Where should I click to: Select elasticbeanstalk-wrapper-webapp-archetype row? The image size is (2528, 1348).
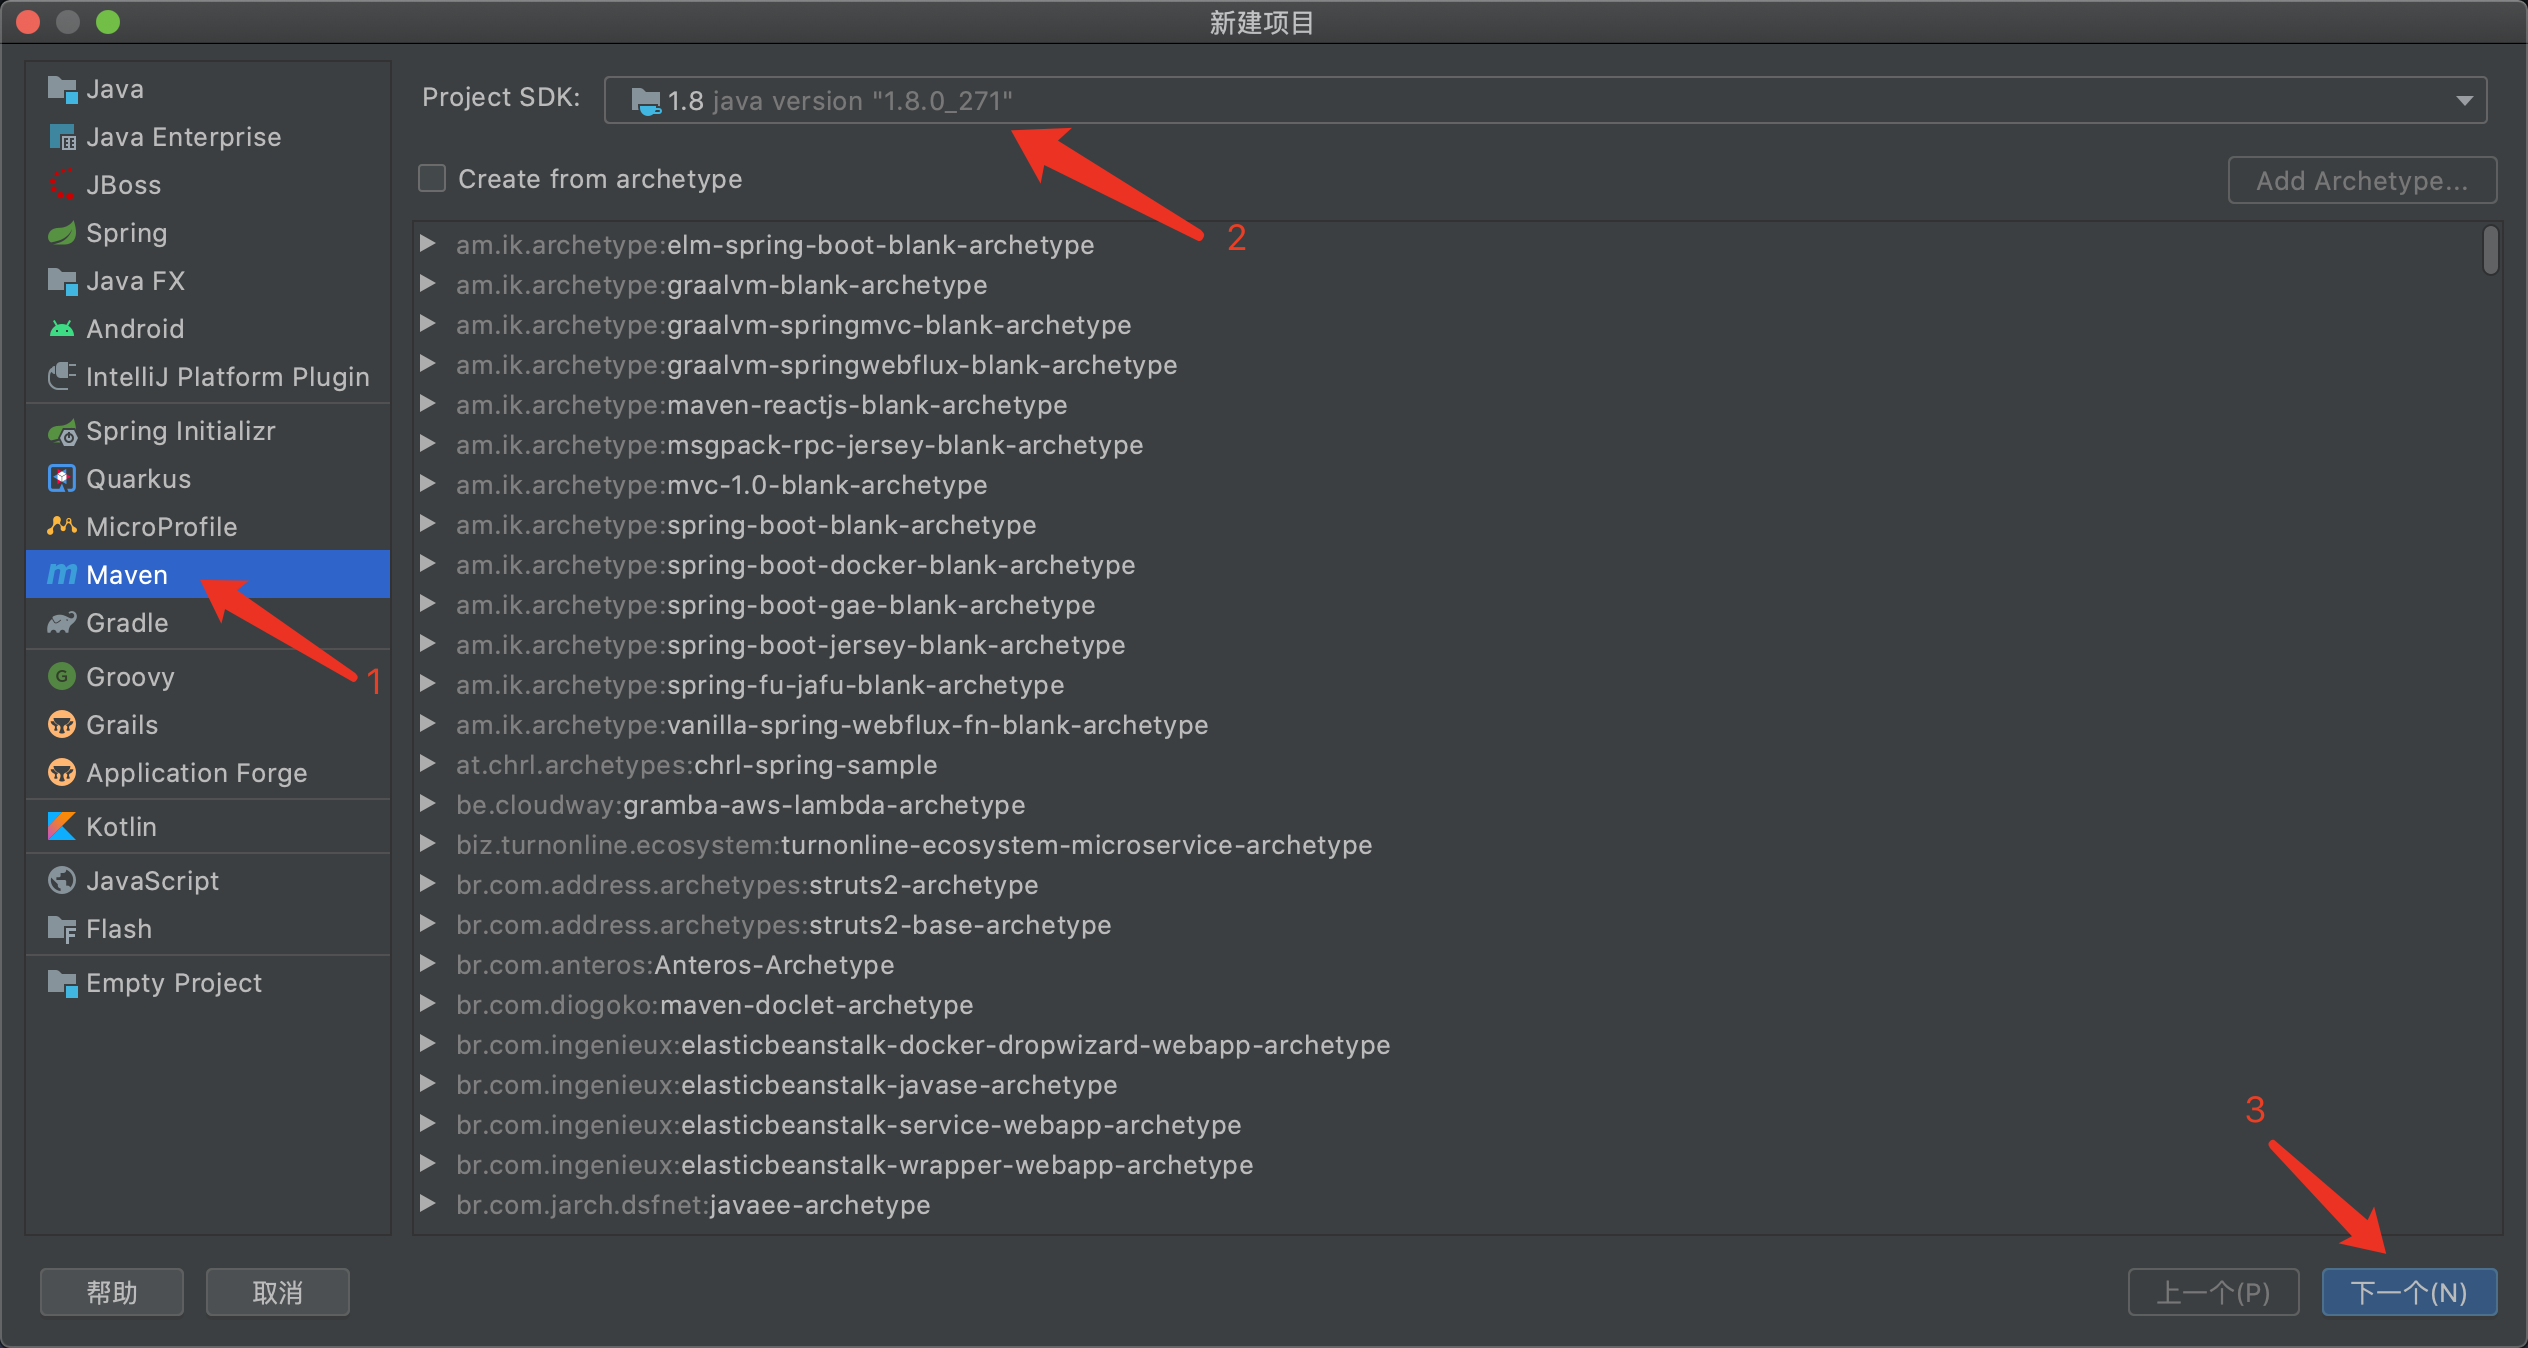click(1457, 1165)
